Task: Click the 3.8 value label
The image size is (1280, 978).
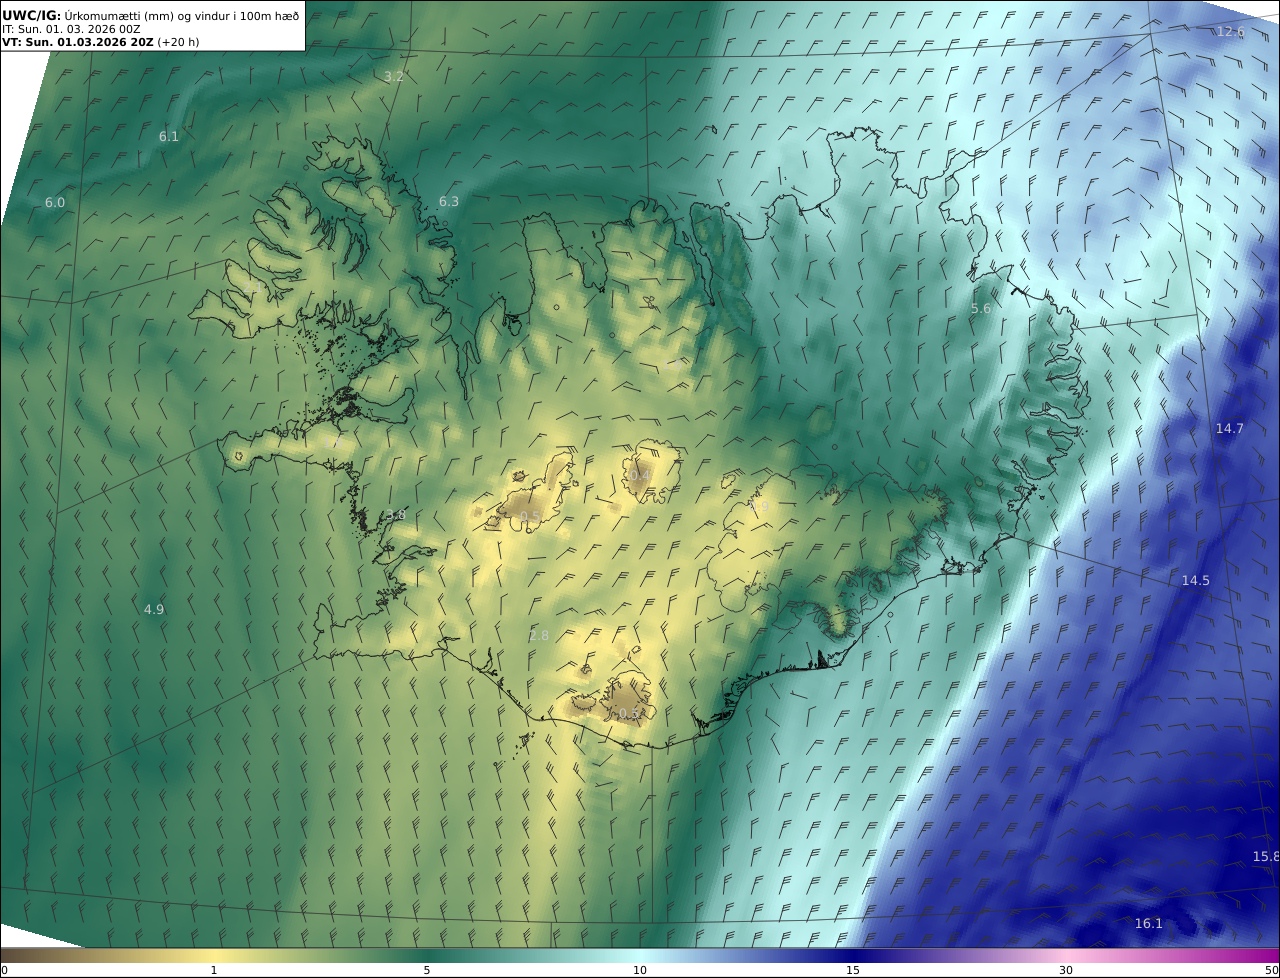Action: click(396, 515)
